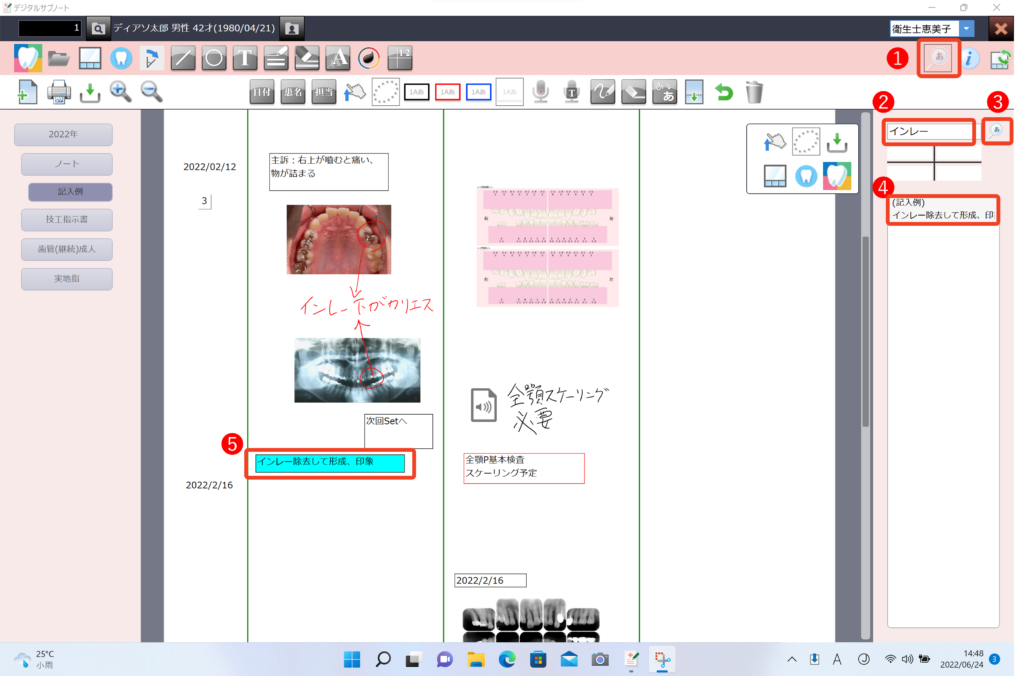Expand the 2022年 year section
This screenshot has height=676, width=1024.
pyautogui.click(x=63, y=135)
